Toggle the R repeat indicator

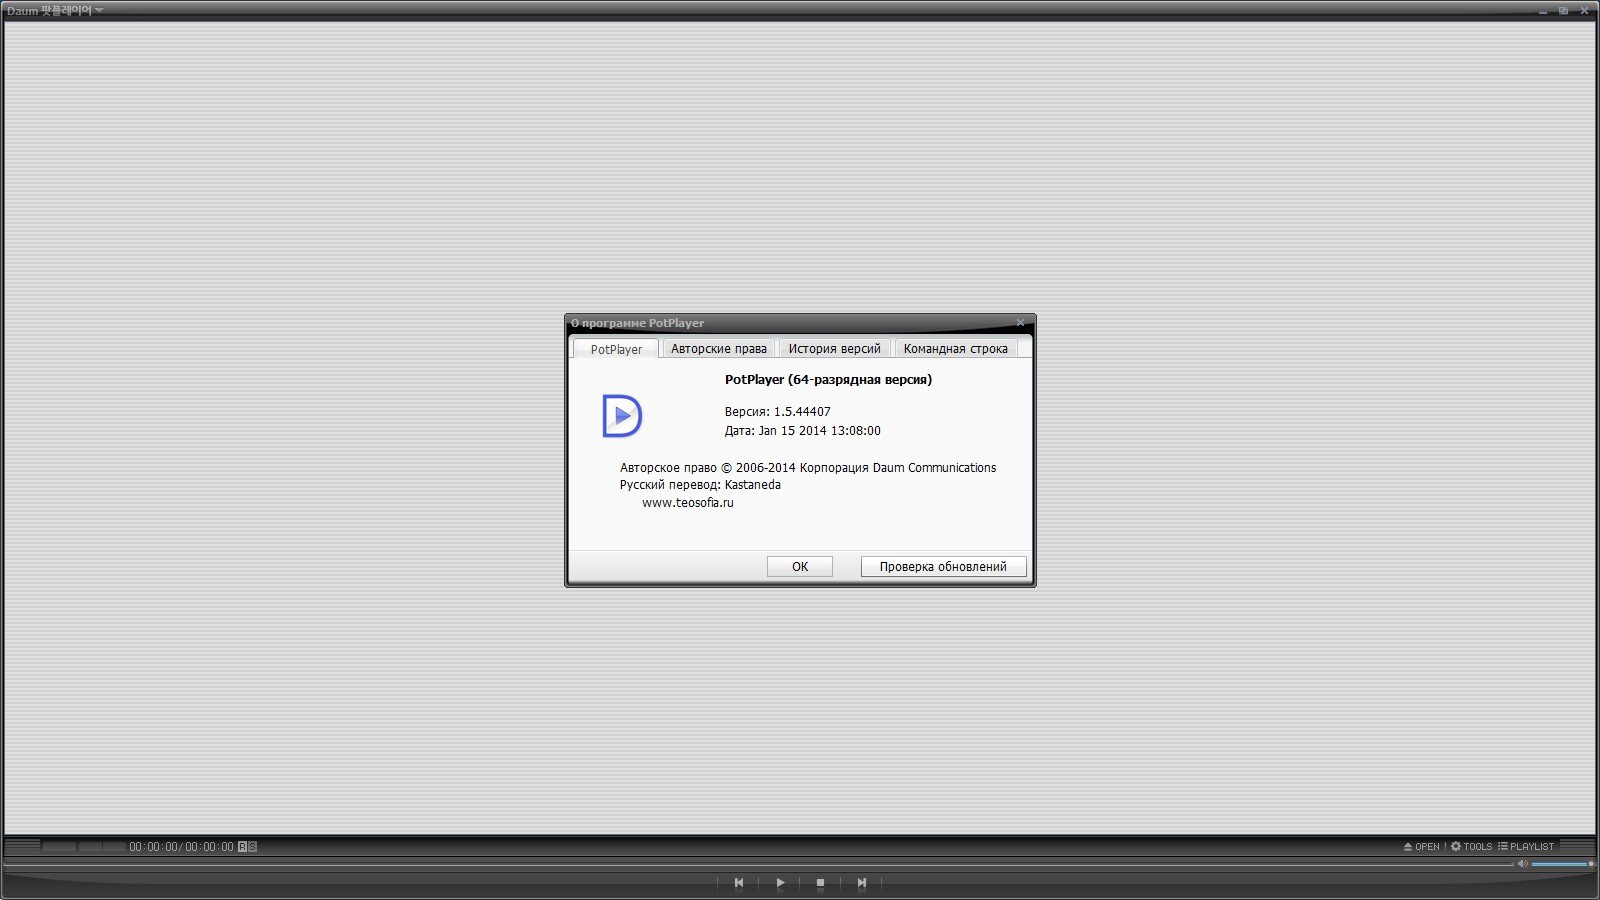click(x=242, y=847)
